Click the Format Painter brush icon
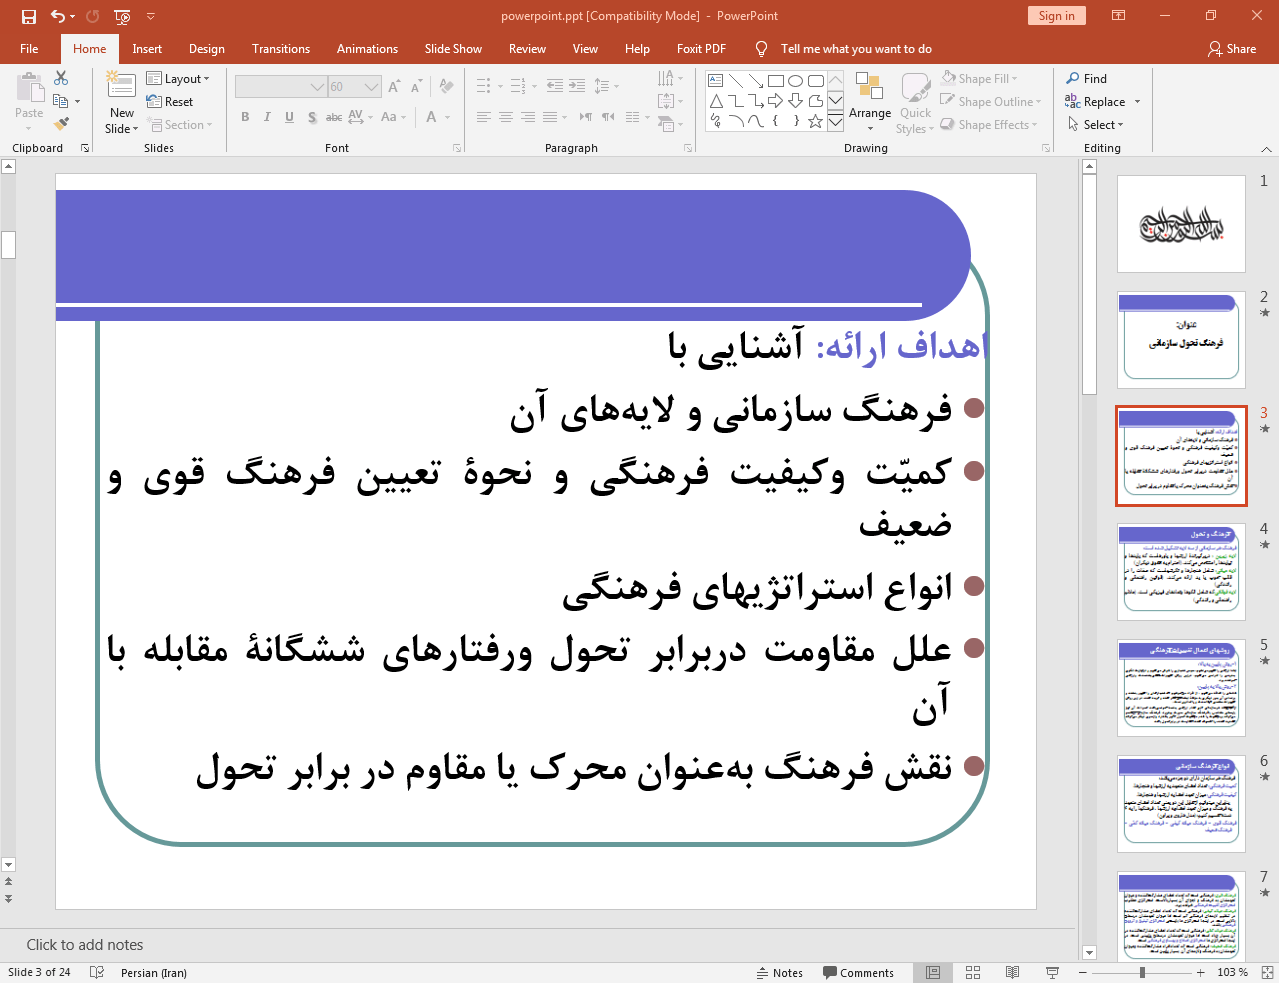The image size is (1279, 983). coord(61,124)
